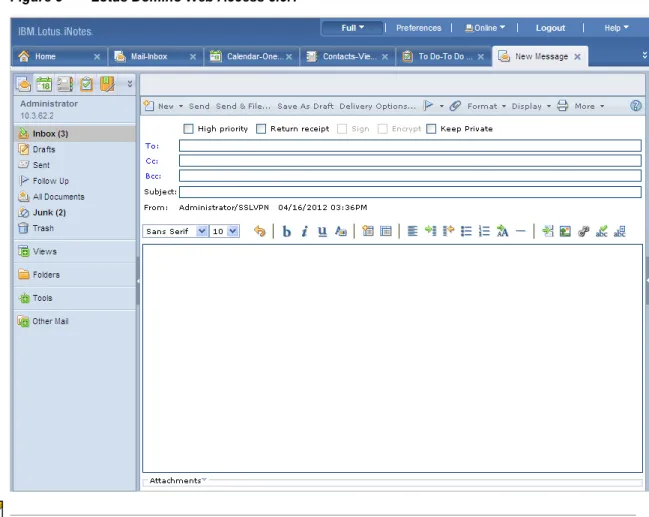Click the Send button
Image resolution: width=649 pixels, height=517 pixels.
(x=199, y=106)
